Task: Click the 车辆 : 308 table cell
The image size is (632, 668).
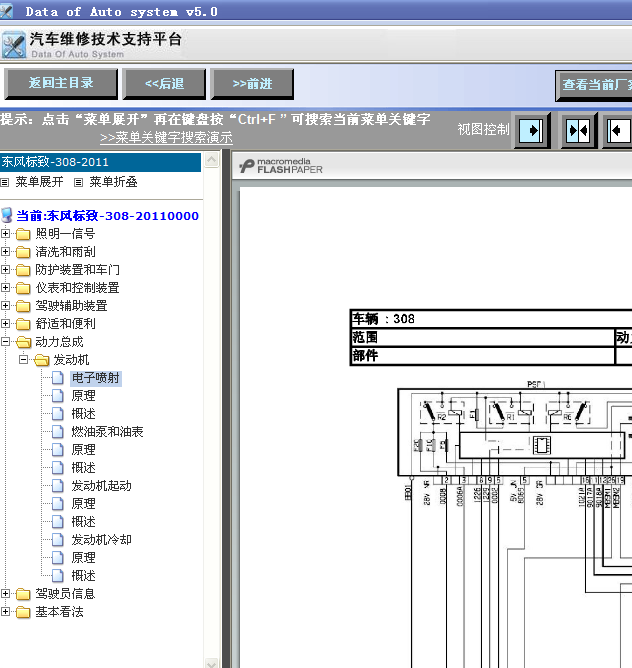Action: pyautogui.click(x=491, y=319)
